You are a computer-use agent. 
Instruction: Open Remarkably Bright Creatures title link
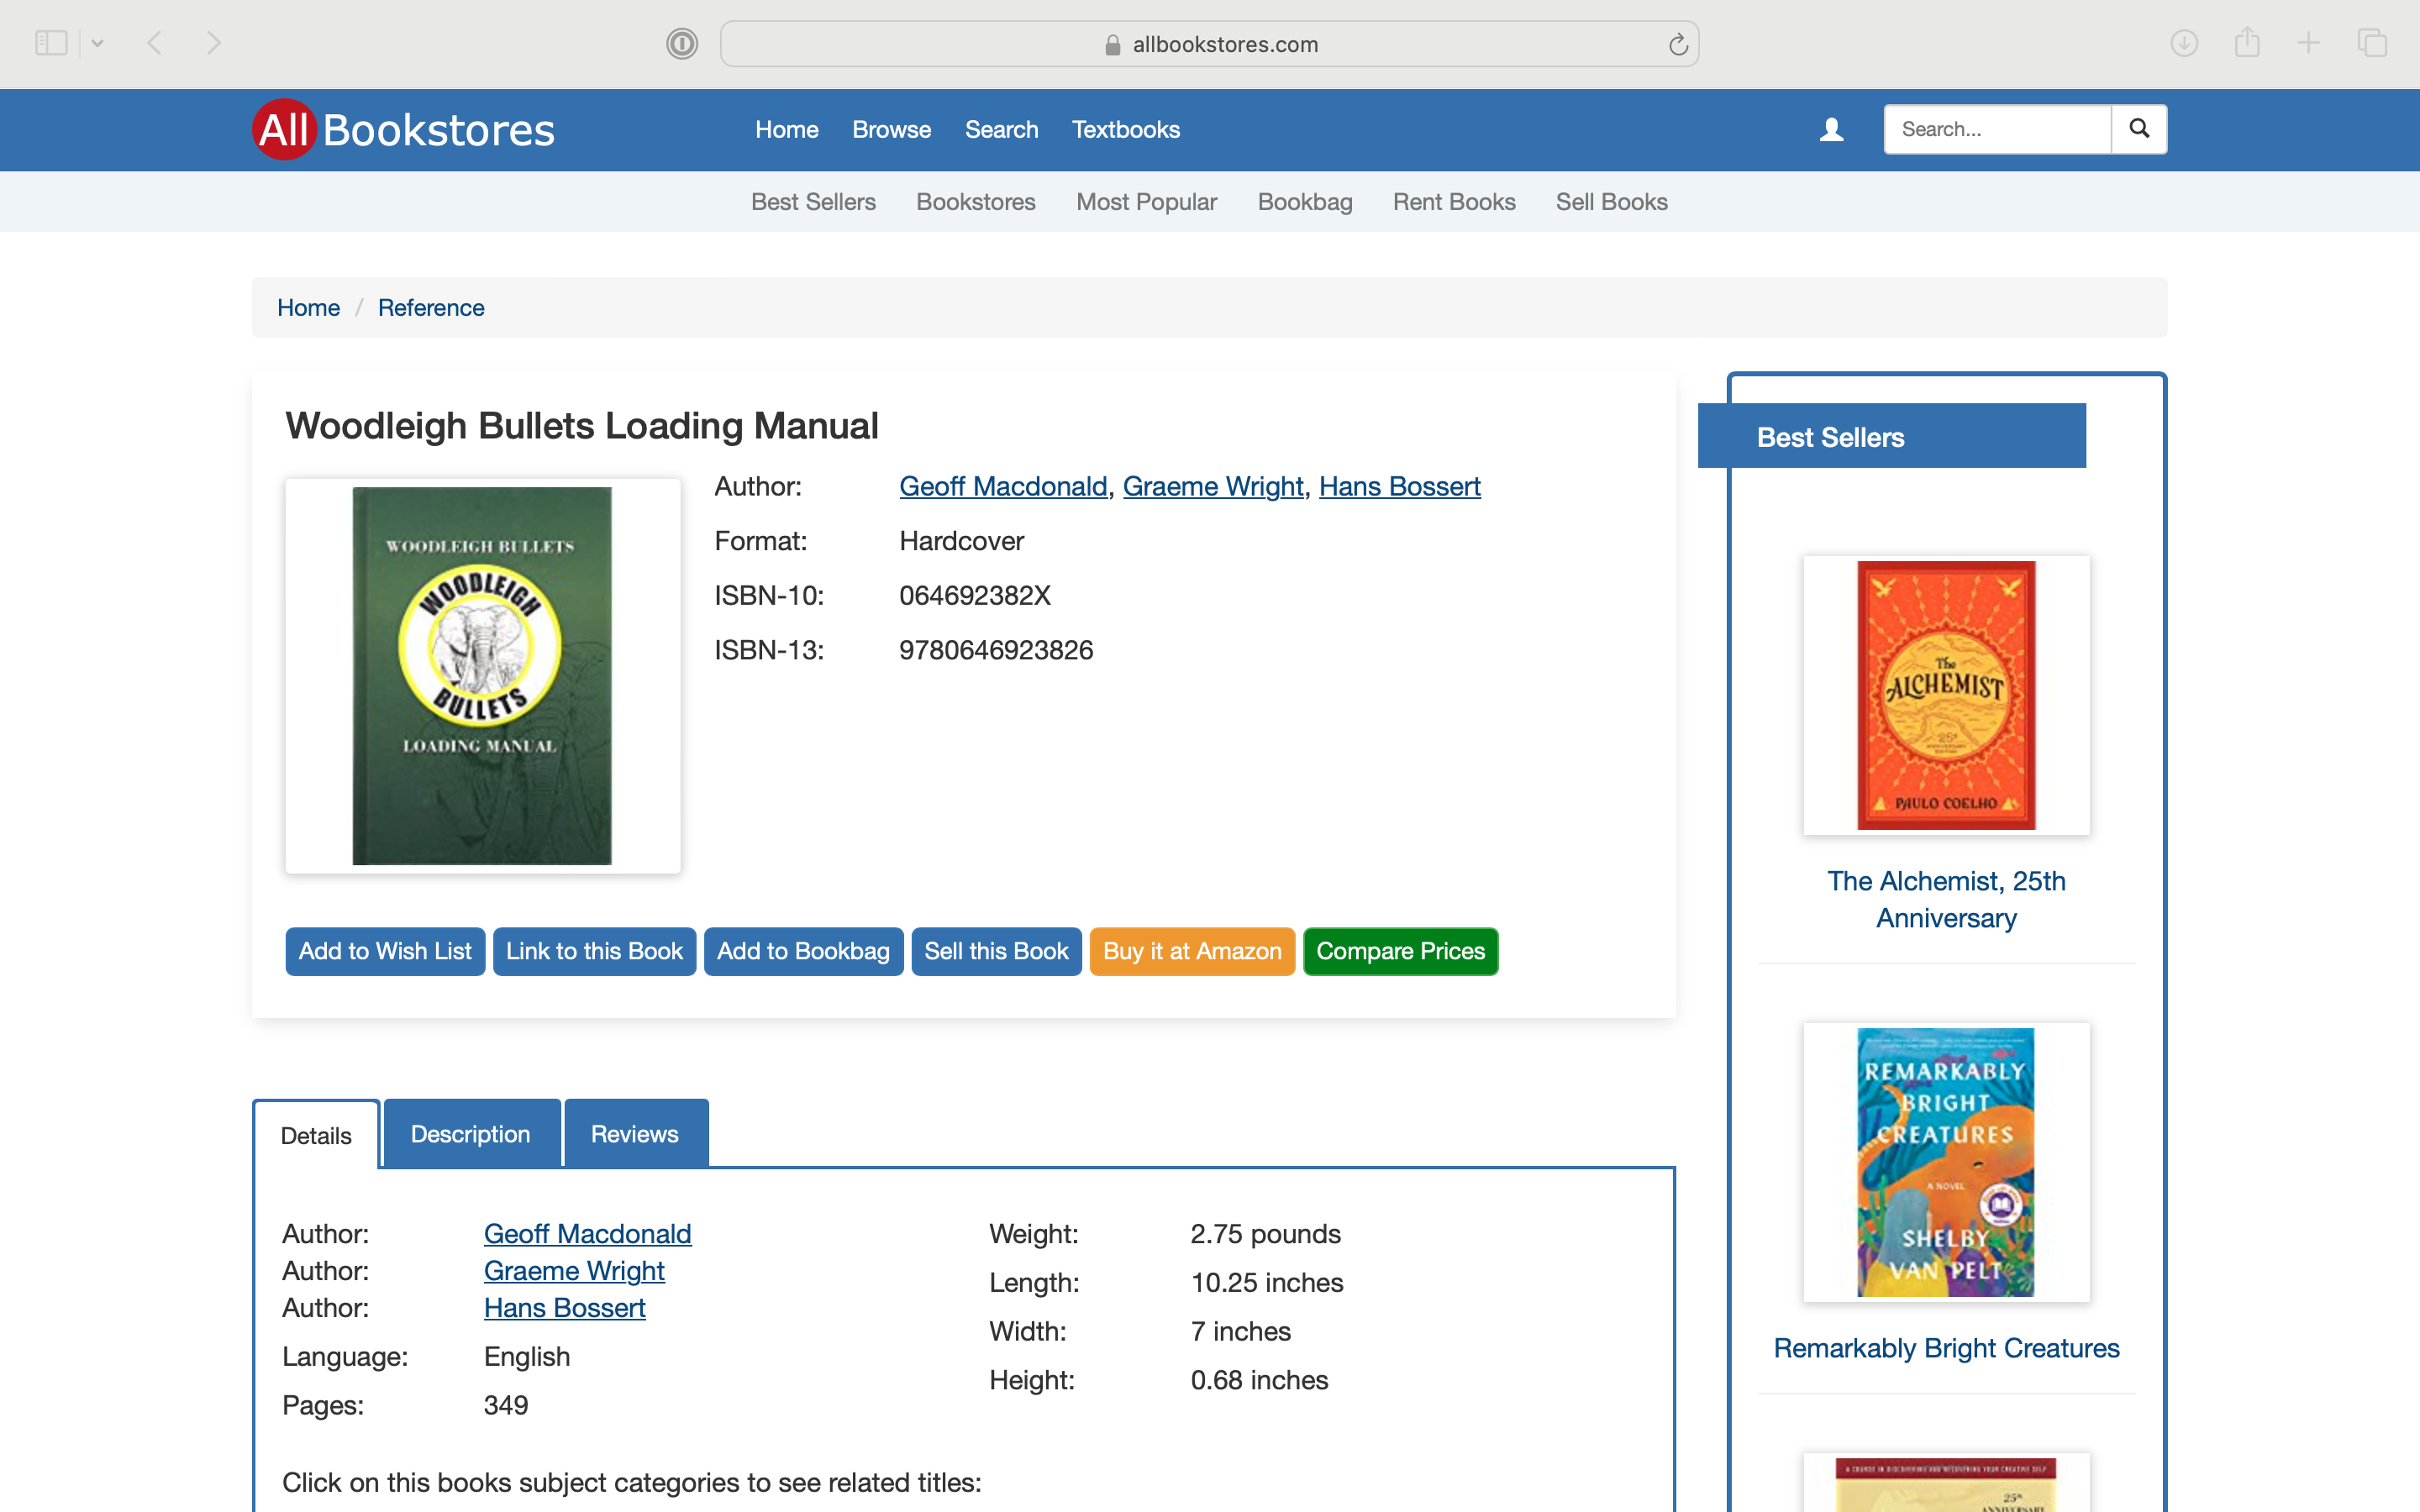[1946, 1348]
